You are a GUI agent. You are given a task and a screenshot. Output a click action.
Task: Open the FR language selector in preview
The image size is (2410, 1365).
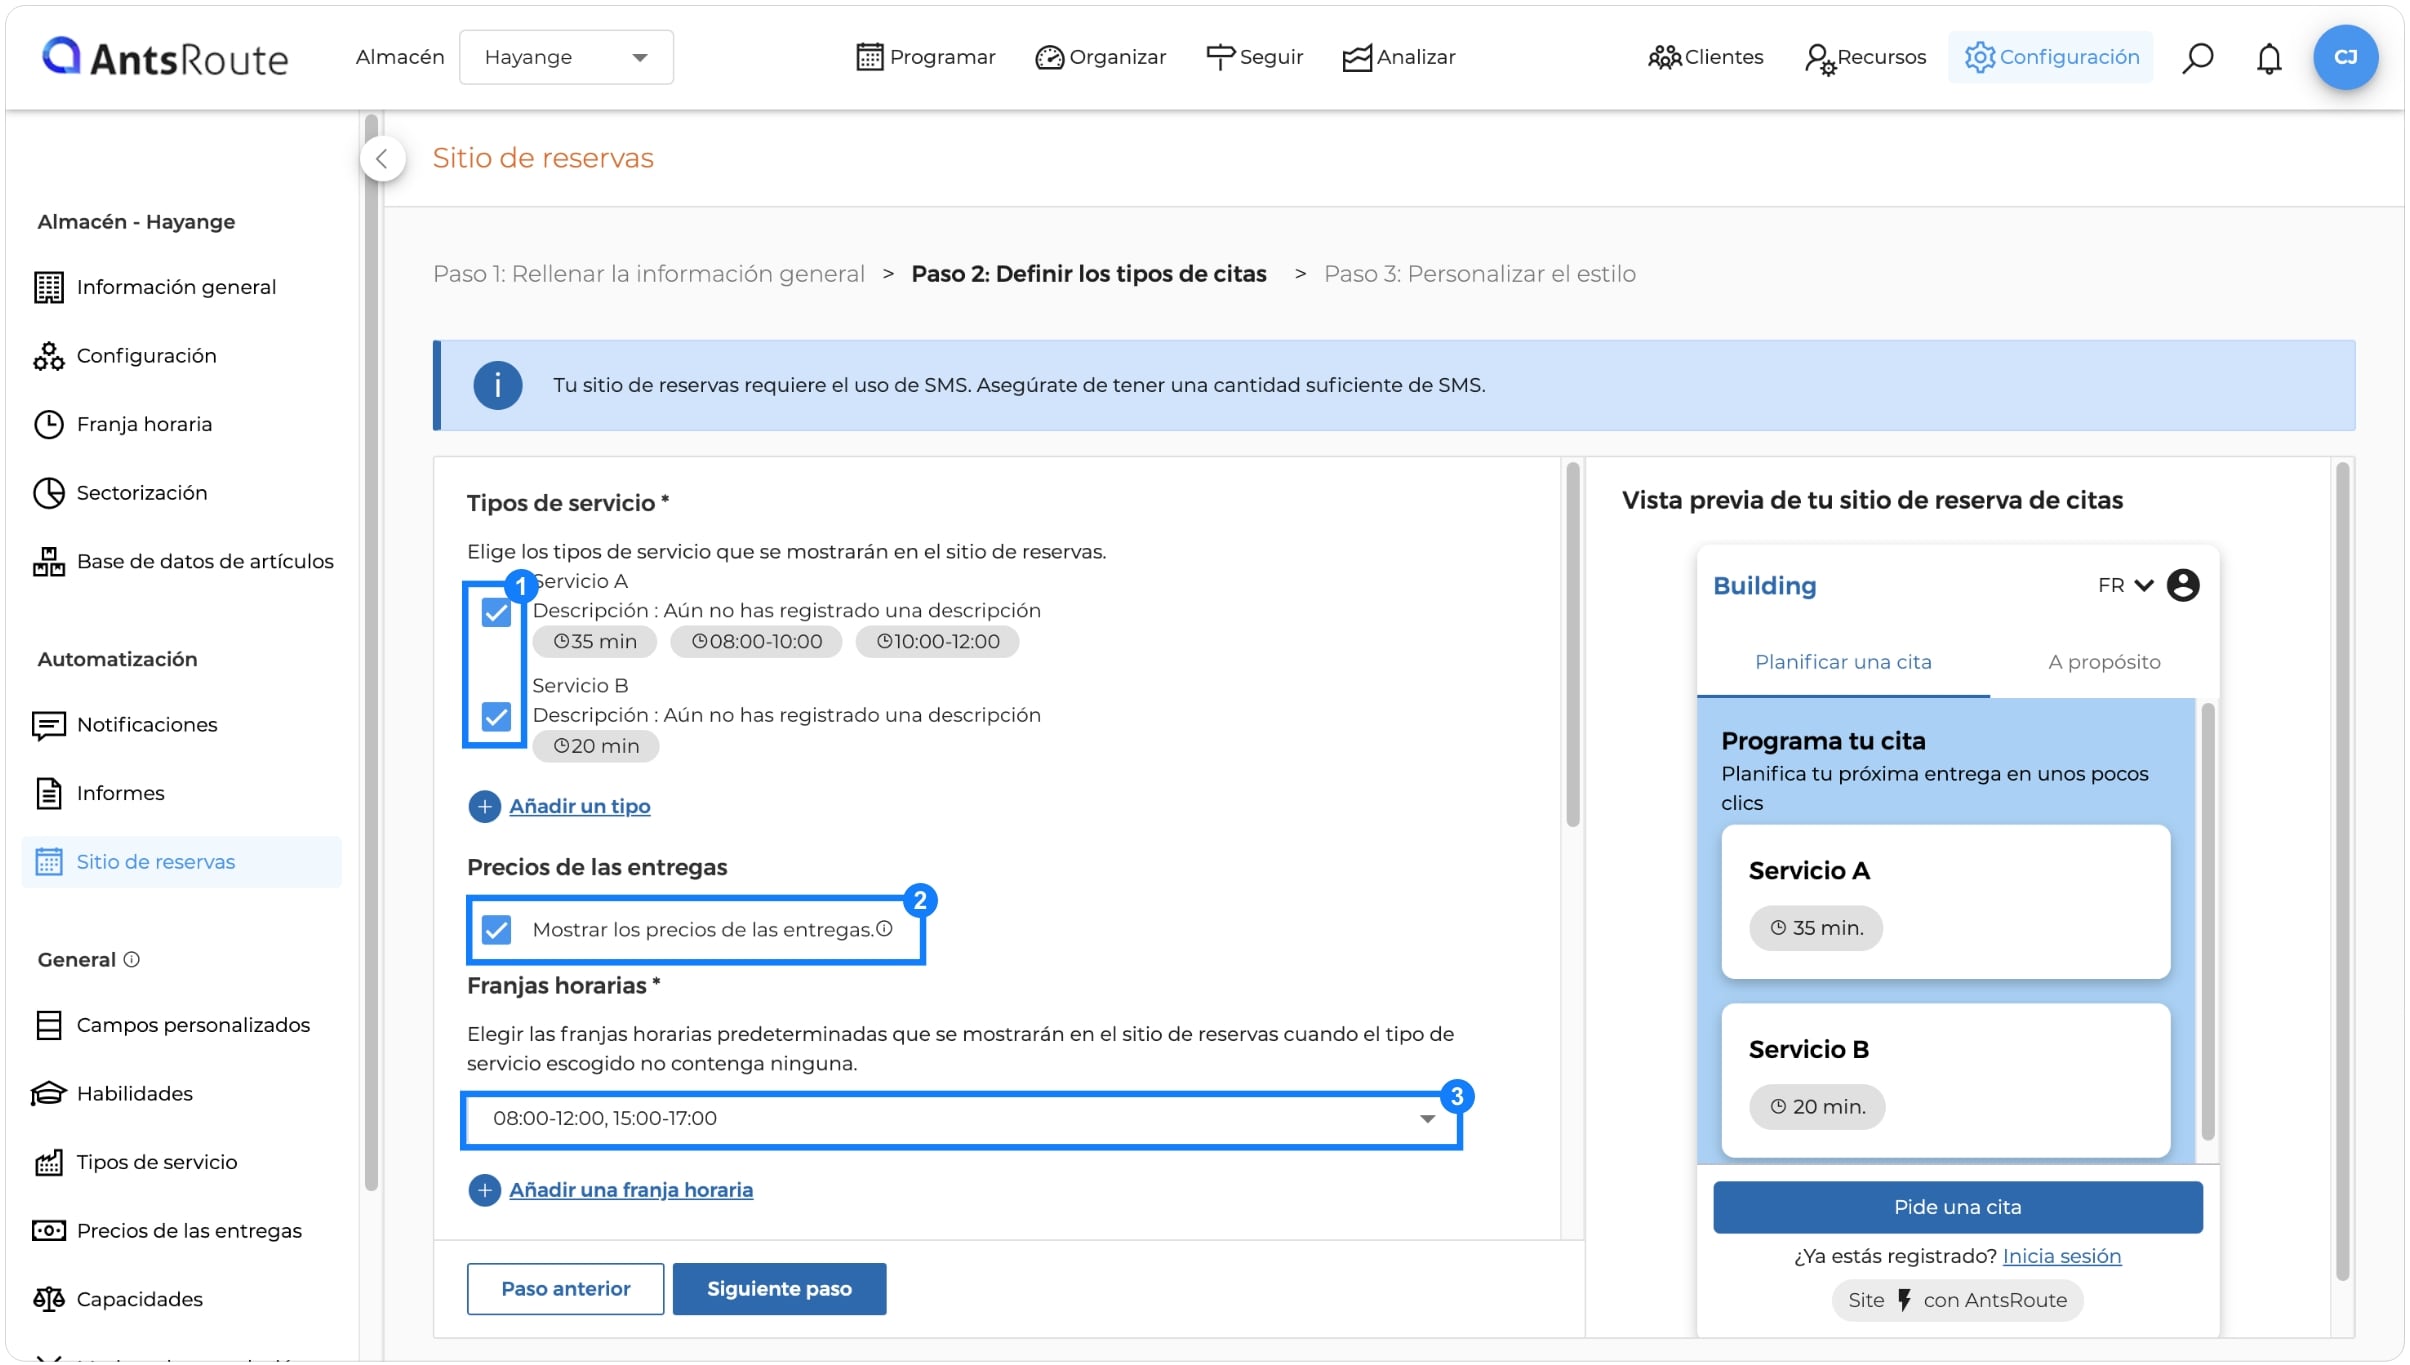pos(2125,585)
